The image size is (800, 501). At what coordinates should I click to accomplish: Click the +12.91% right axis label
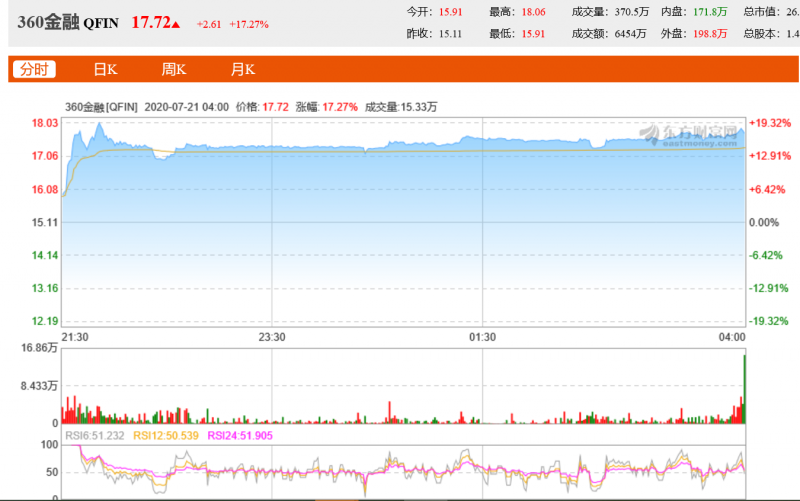[x=770, y=156]
